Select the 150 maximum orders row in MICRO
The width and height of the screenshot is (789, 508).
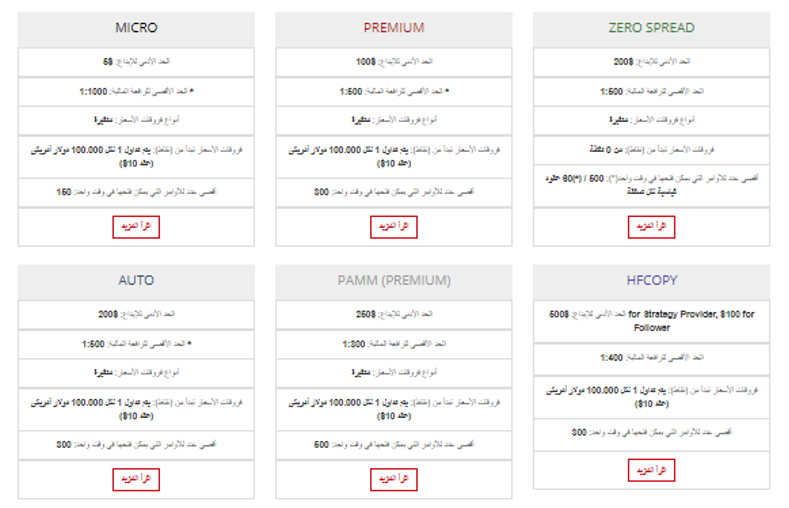(x=136, y=191)
